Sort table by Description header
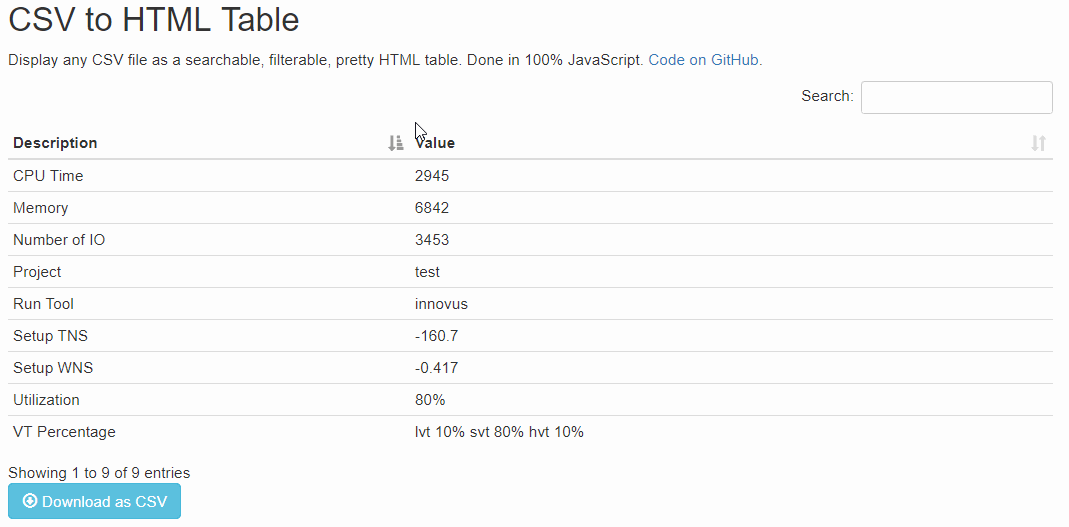This screenshot has width=1069, height=527. pyautogui.click(x=56, y=143)
